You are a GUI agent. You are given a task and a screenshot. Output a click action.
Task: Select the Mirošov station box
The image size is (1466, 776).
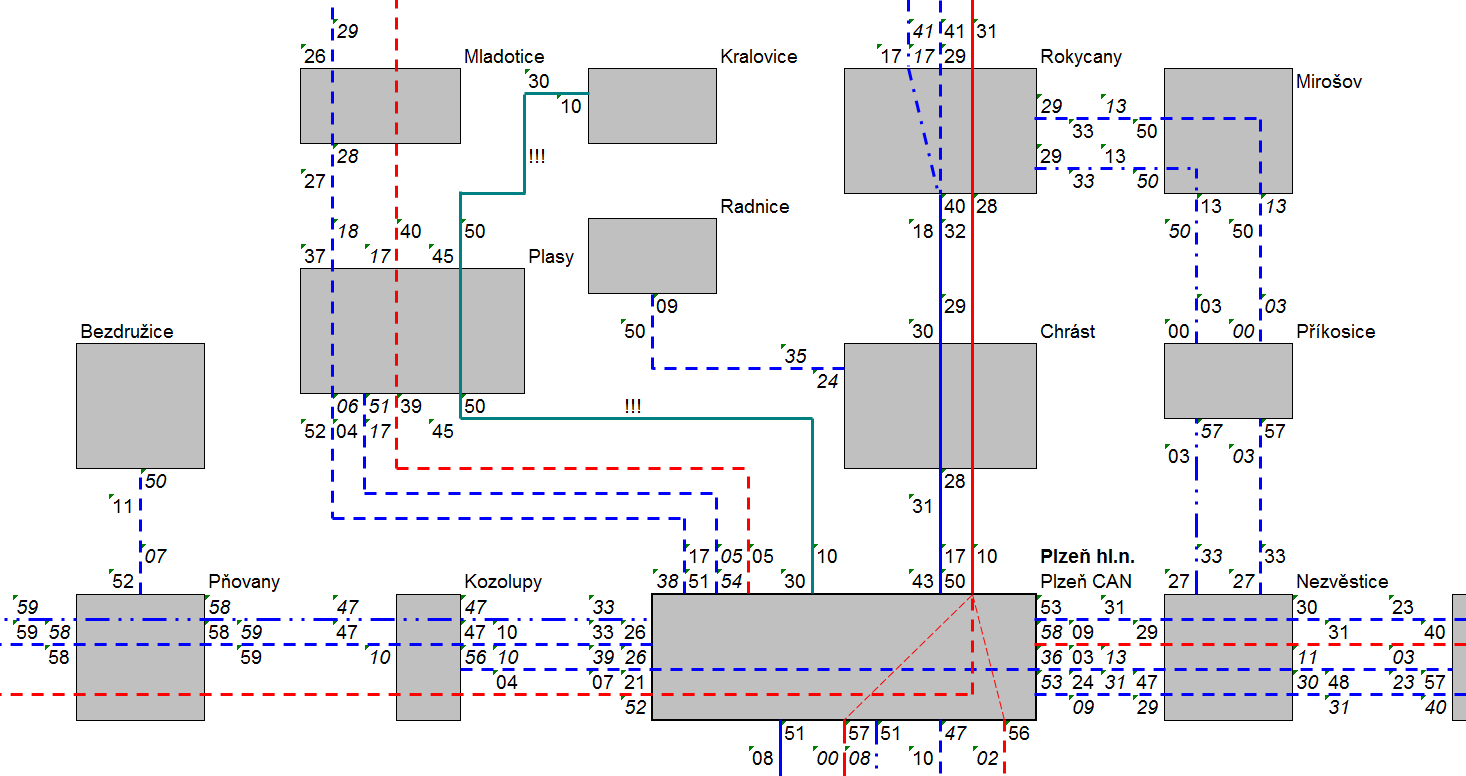pos(1228,131)
